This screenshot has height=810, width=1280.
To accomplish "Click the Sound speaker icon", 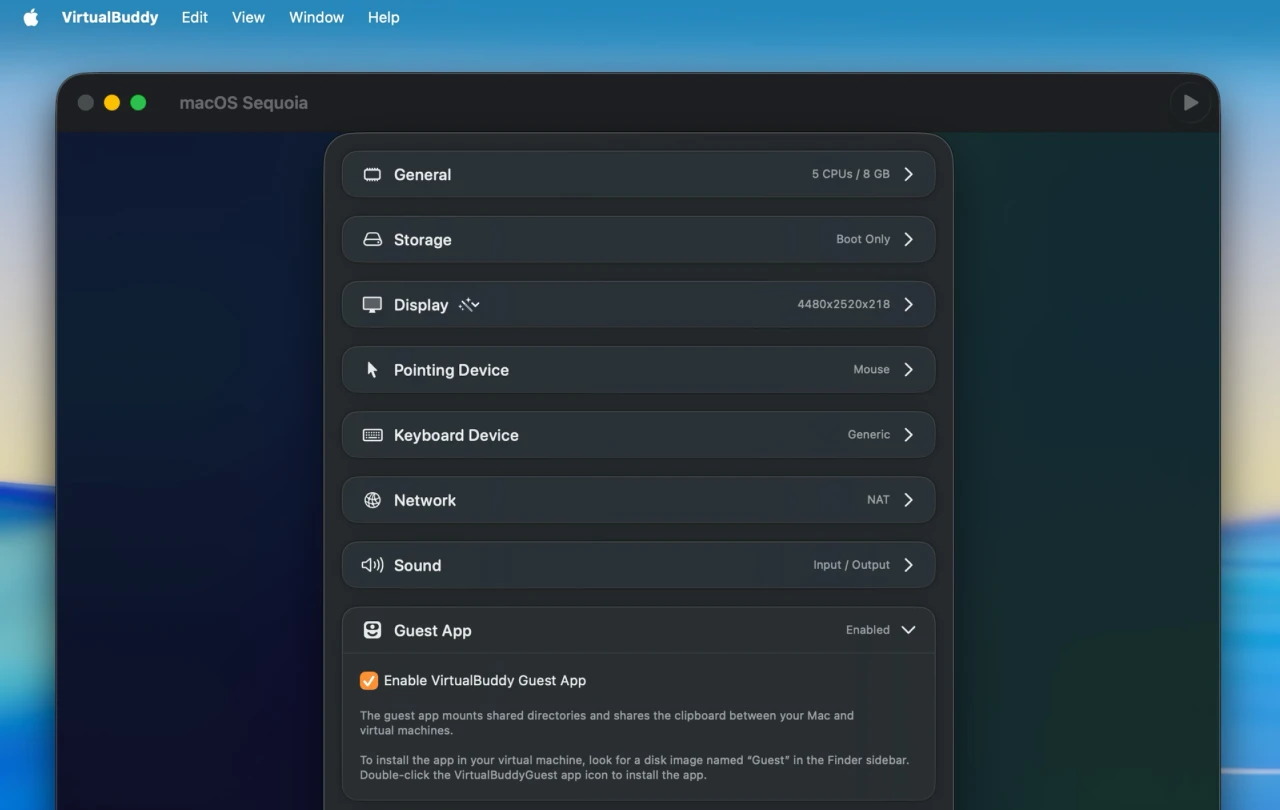I will coord(372,565).
